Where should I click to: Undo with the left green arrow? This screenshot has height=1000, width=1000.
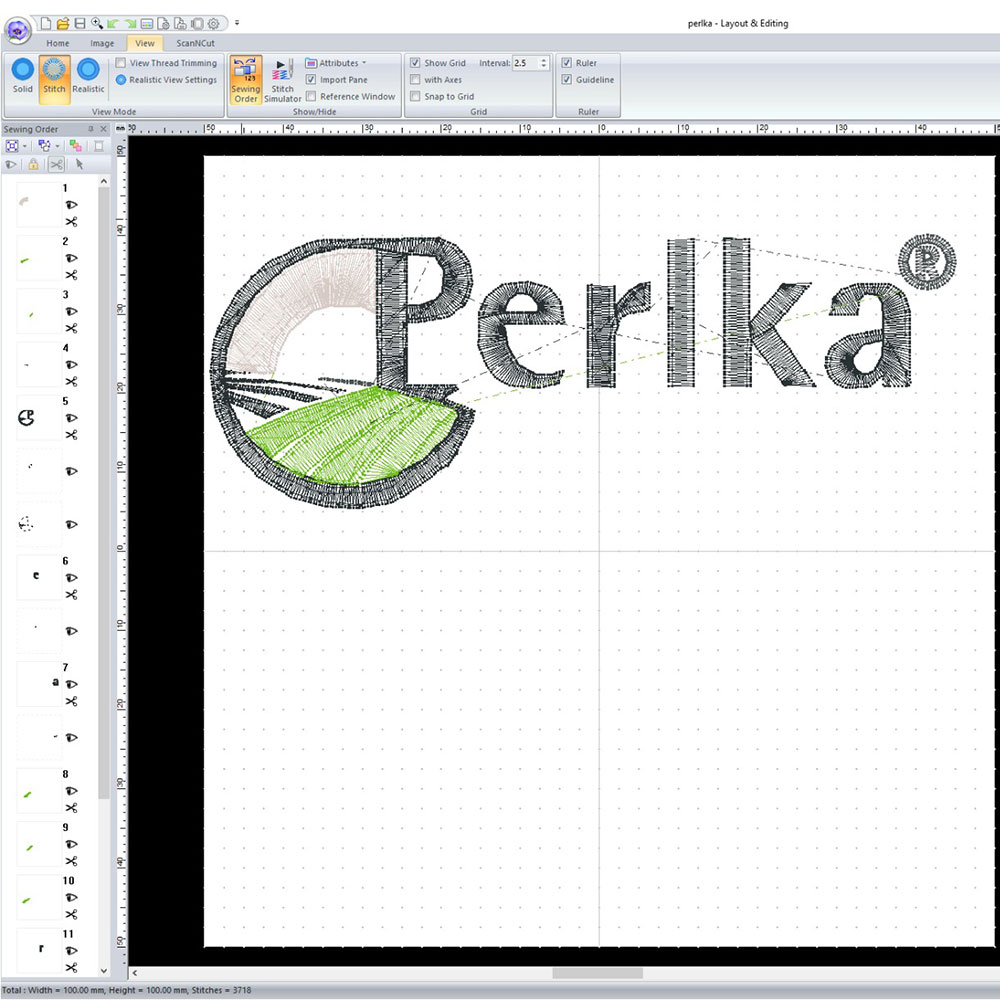[113, 24]
